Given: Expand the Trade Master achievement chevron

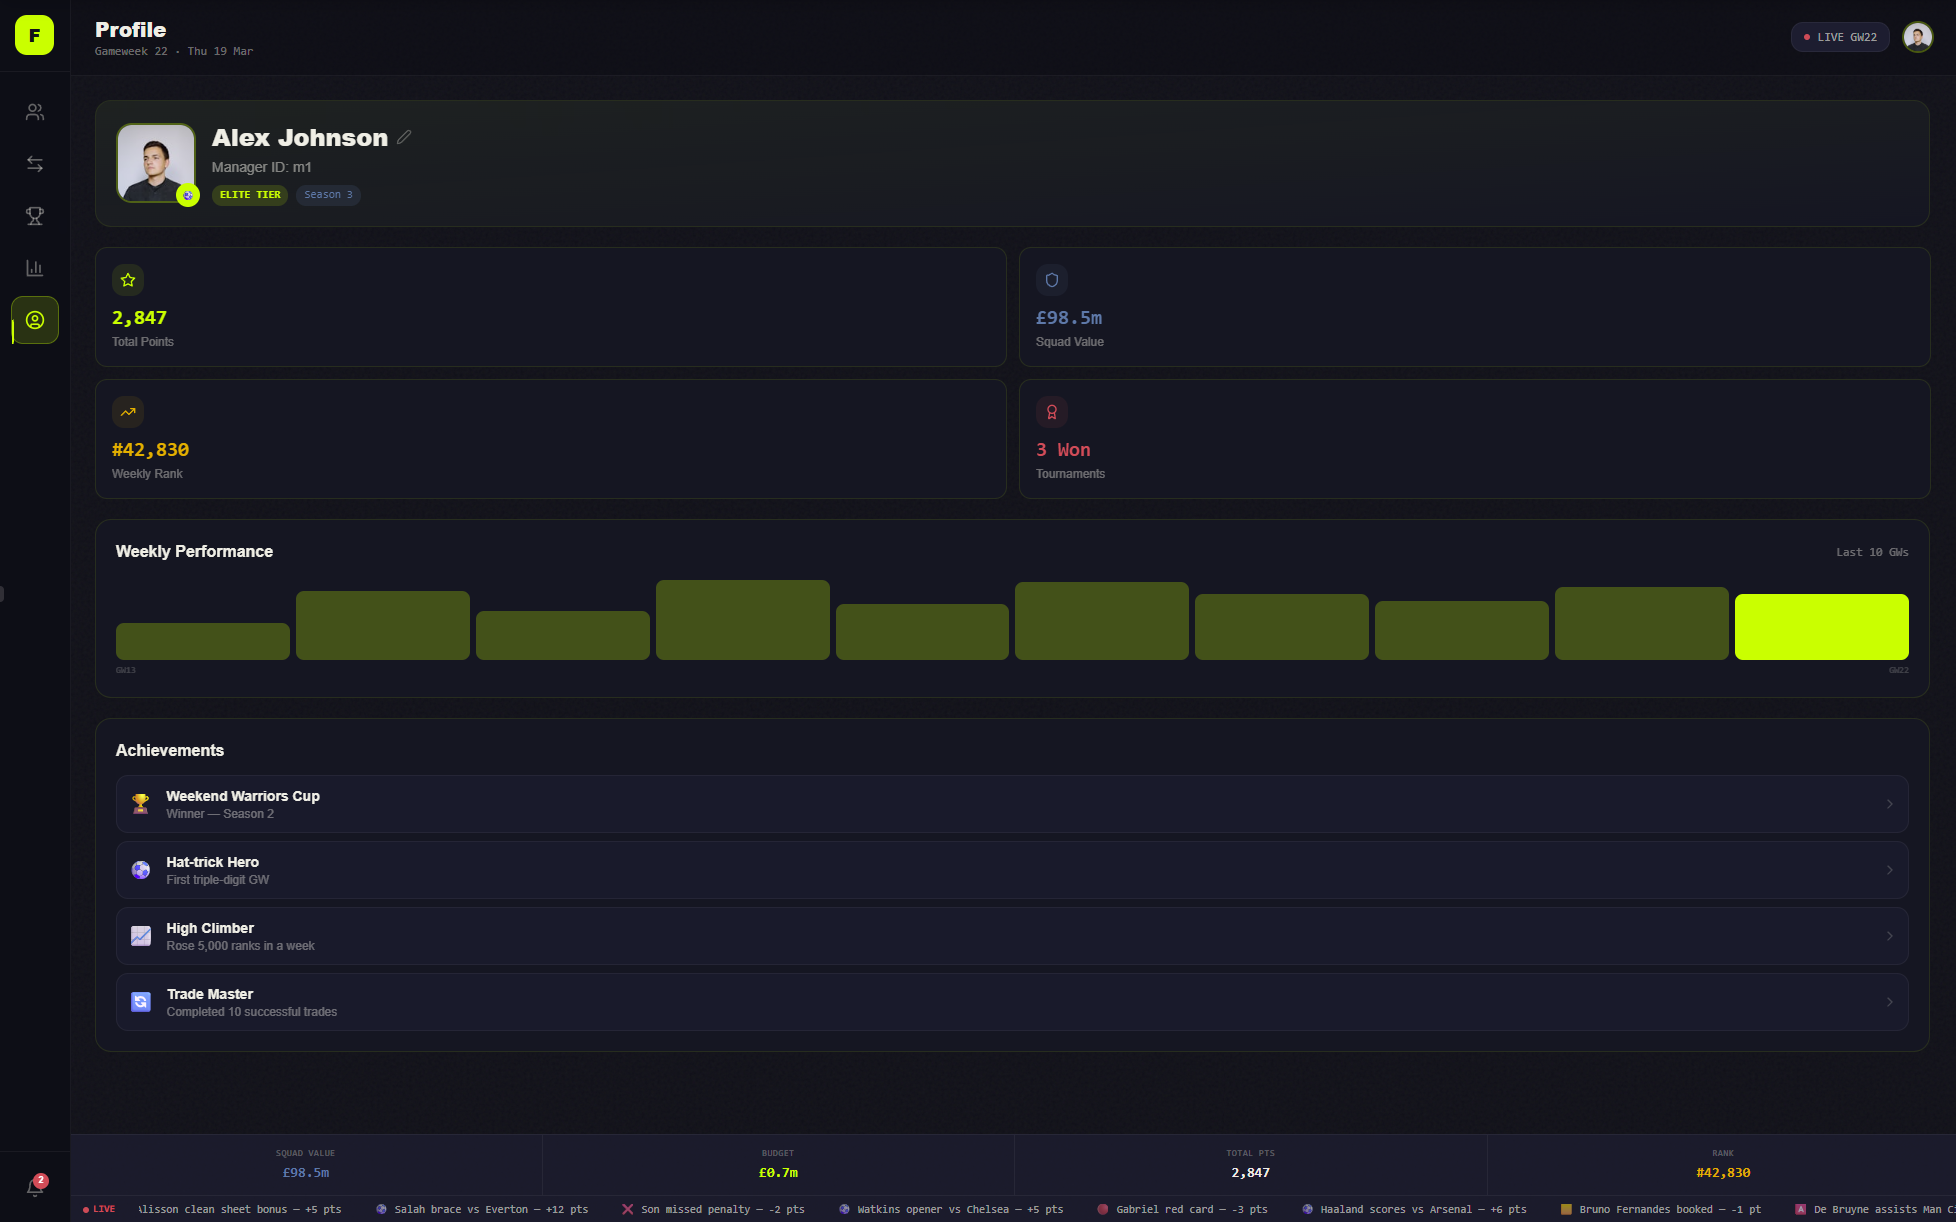Looking at the screenshot, I should point(1889,1002).
